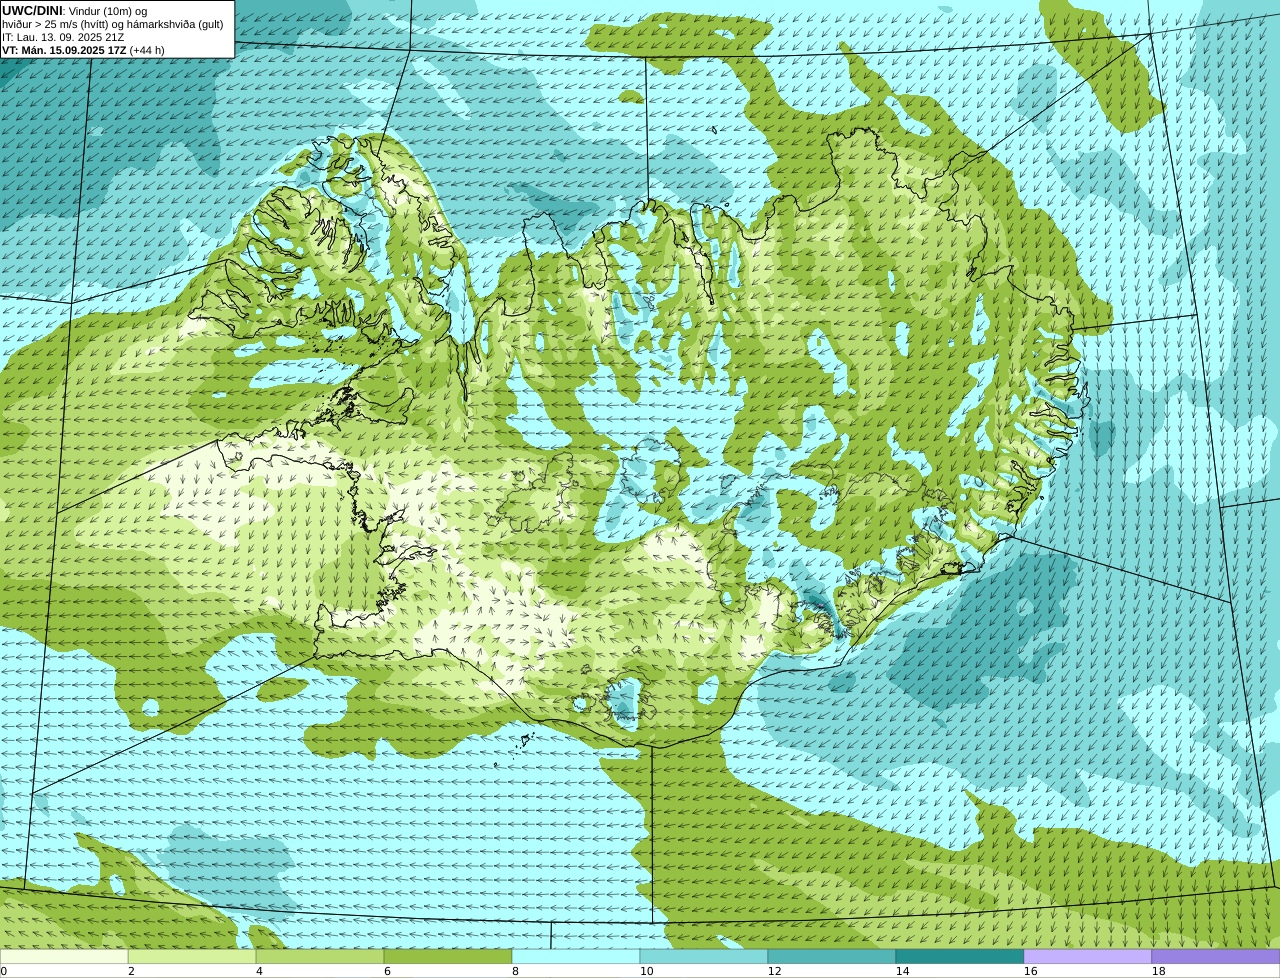Click the 14–16 m/s dark teal legend swatch
This screenshot has height=978, width=1280.
[x=960, y=956]
